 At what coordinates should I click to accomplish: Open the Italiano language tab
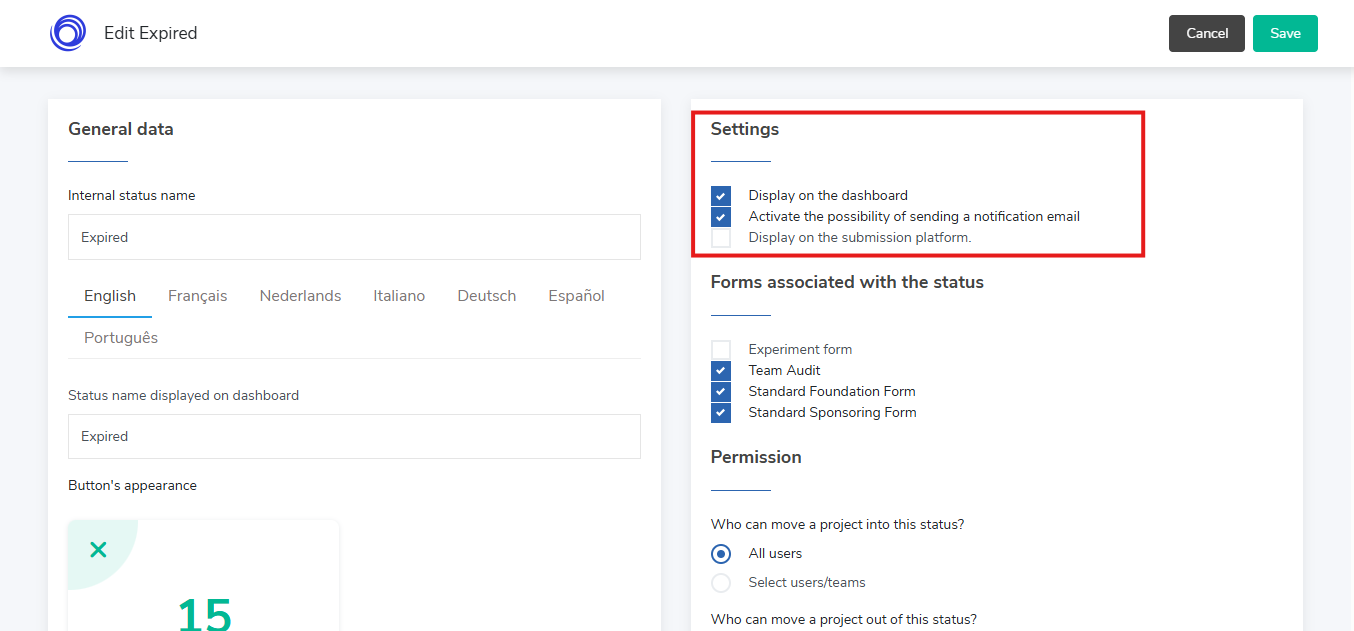[399, 296]
